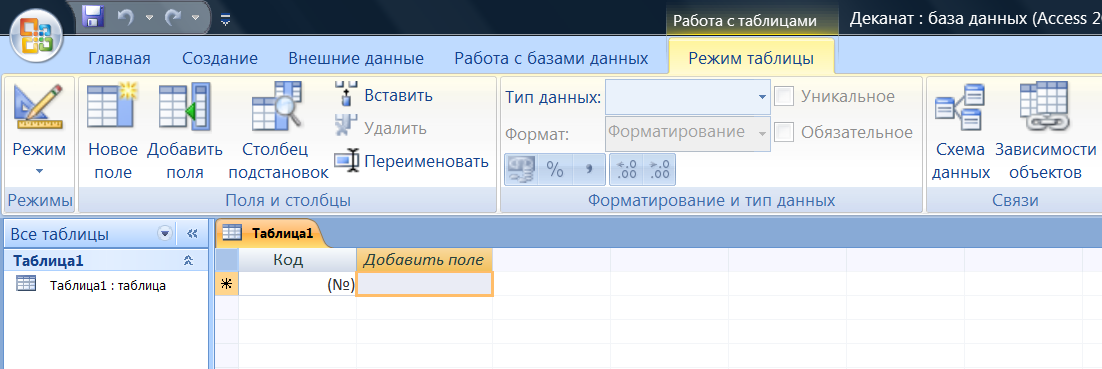Click the Таблица1 group header text
This screenshot has height=369, width=1102.
48,261
